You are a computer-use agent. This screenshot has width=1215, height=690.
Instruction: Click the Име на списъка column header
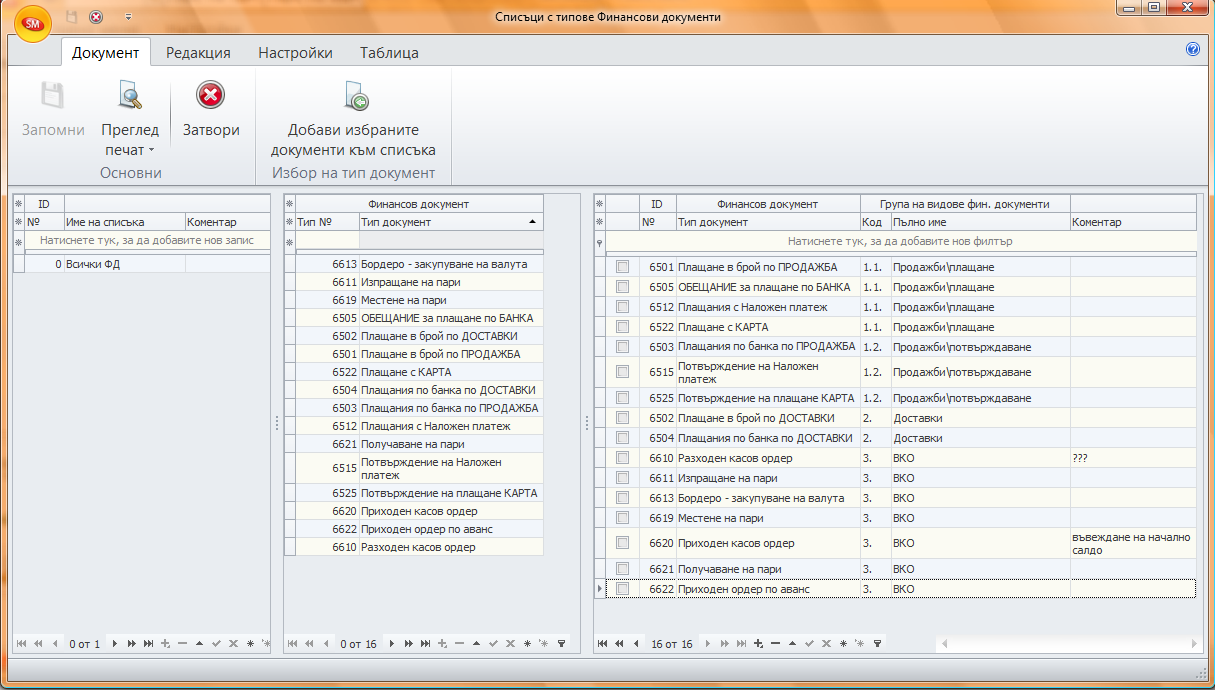[x=124, y=222]
